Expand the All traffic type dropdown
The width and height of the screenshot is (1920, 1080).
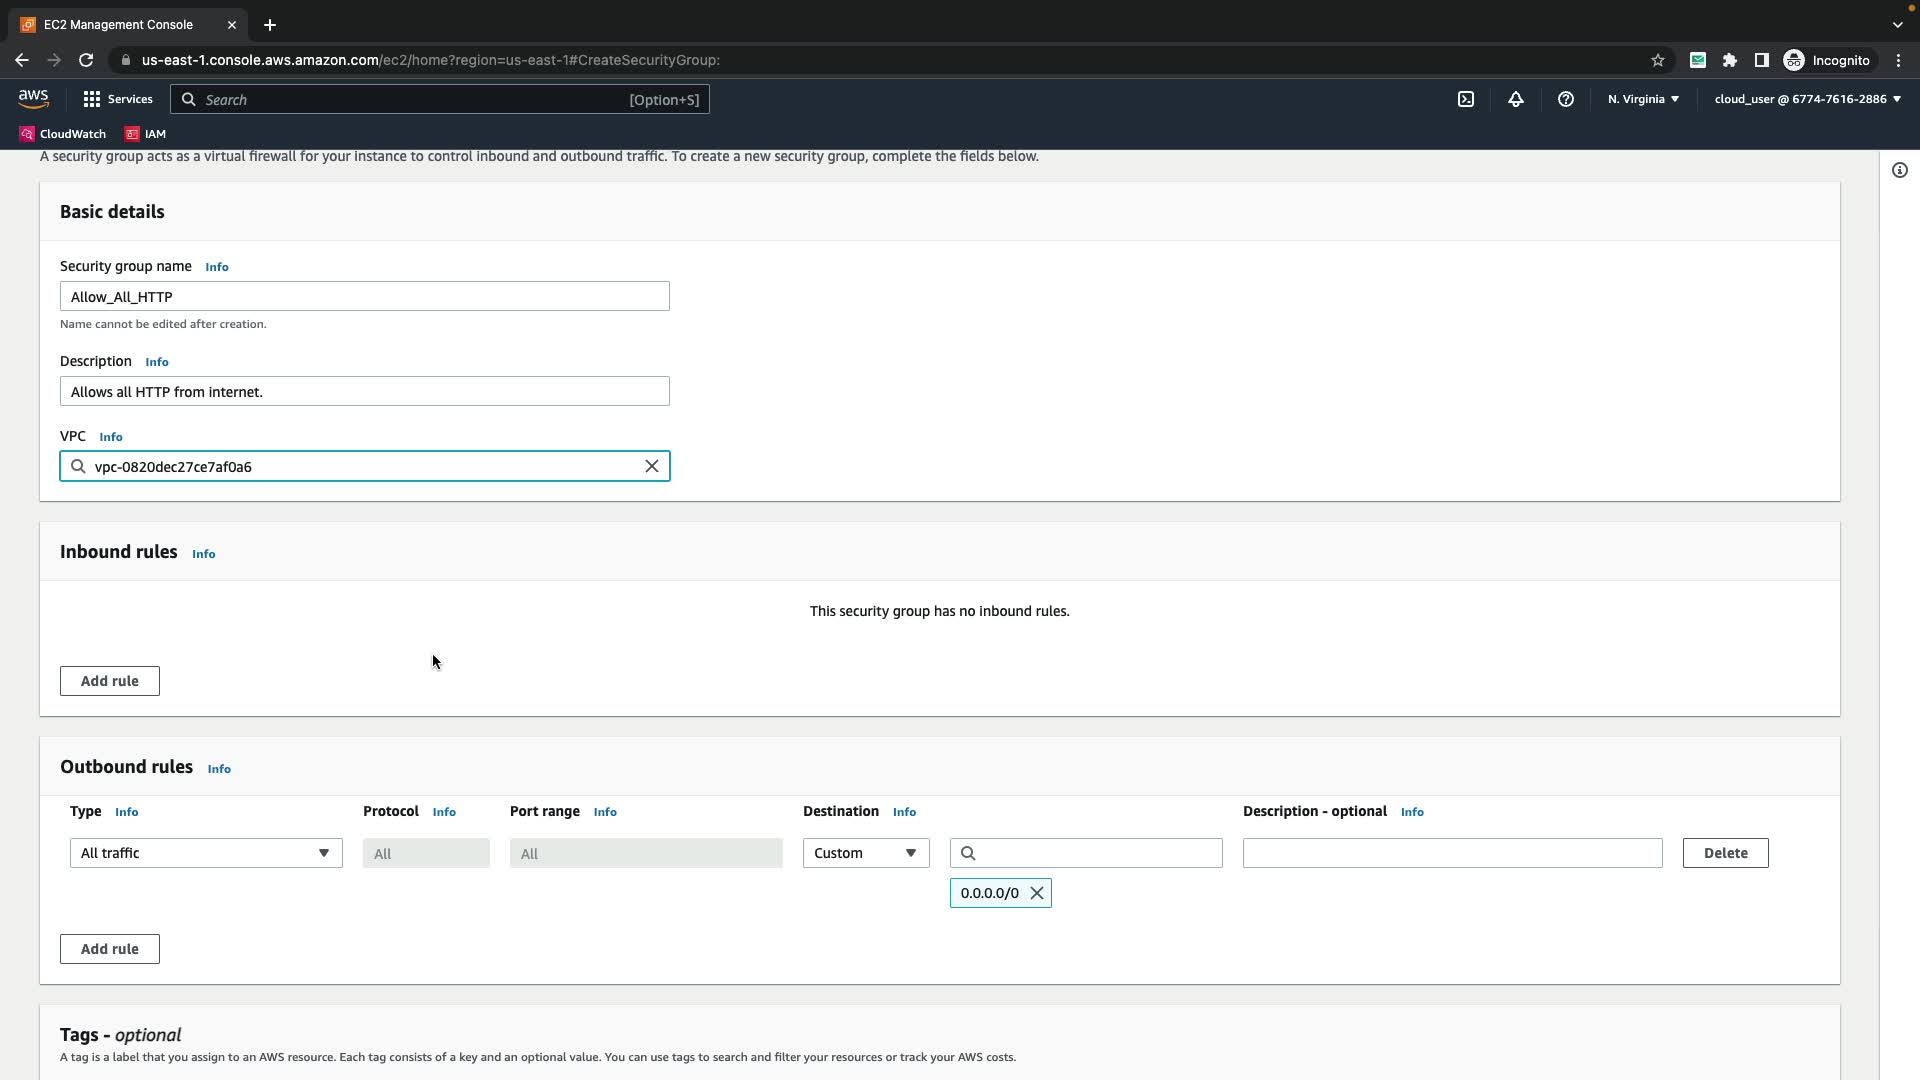206,853
